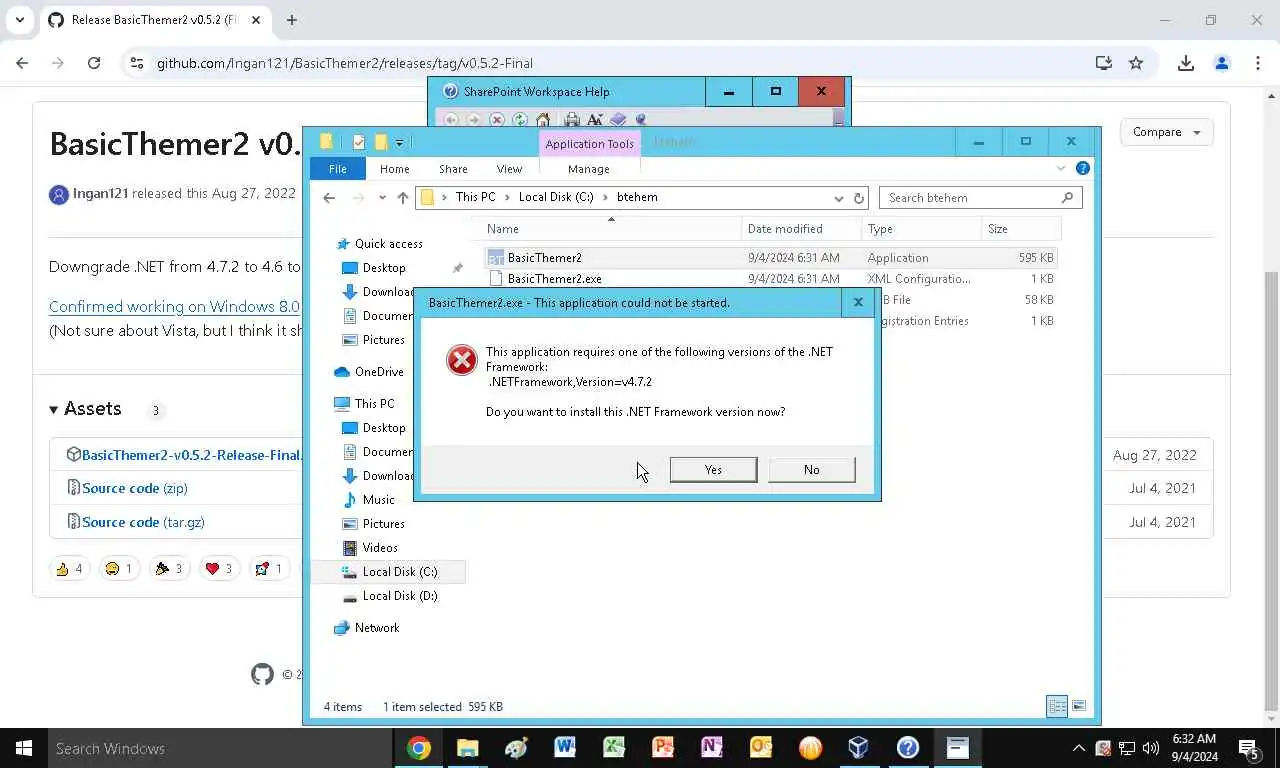This screenshot has width=1280, height=768.
Task: Open the Ingan121 author profile link
Action: 100,193
